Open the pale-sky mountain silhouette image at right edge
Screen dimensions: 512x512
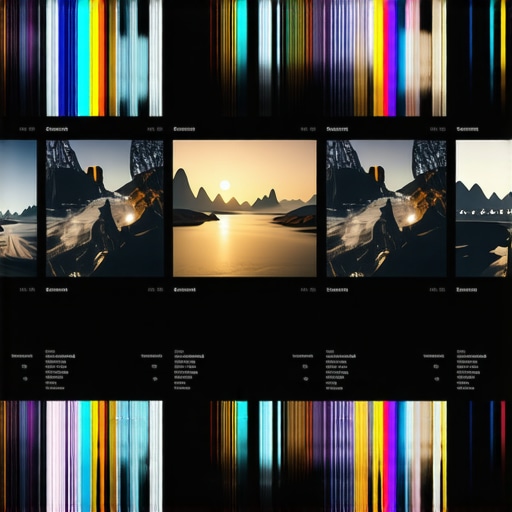click(x=484, y=208)
